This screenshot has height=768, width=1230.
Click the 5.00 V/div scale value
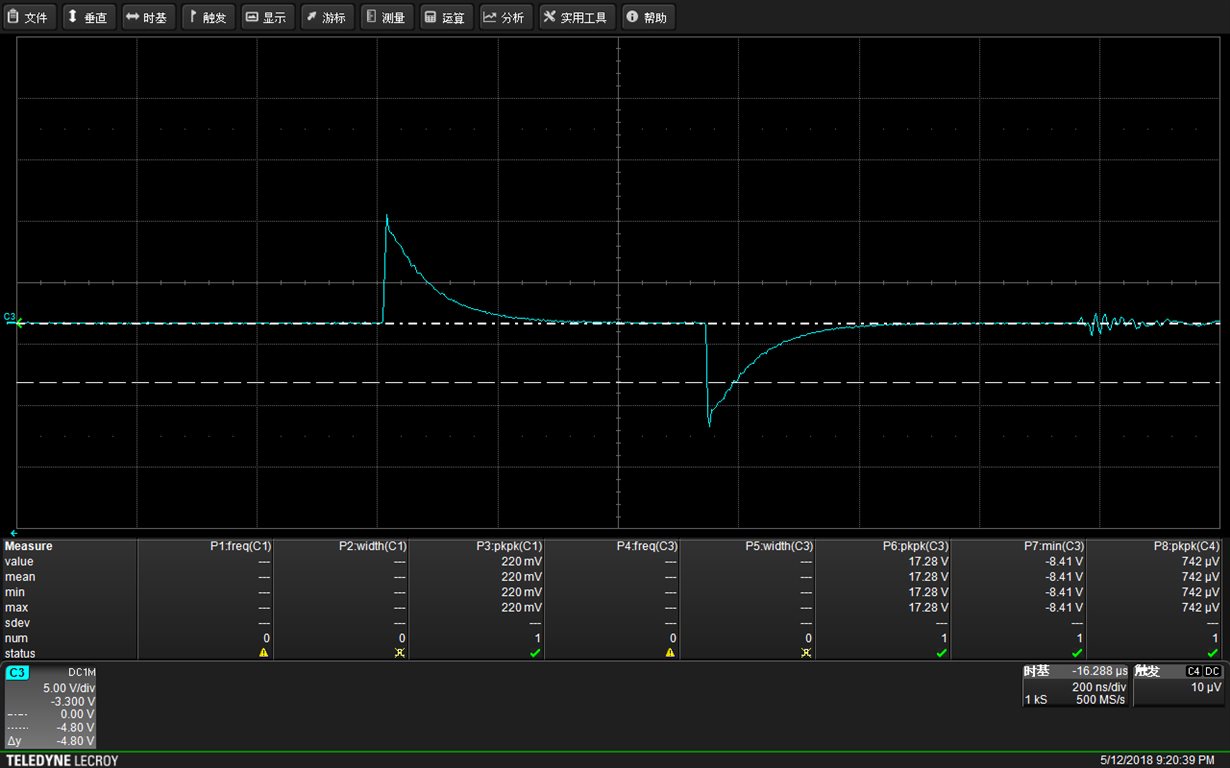tap(69, 688)
